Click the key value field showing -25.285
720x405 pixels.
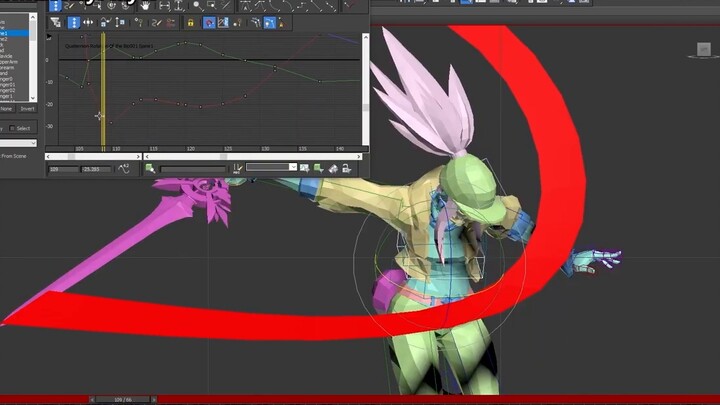[x=96, y=169]
